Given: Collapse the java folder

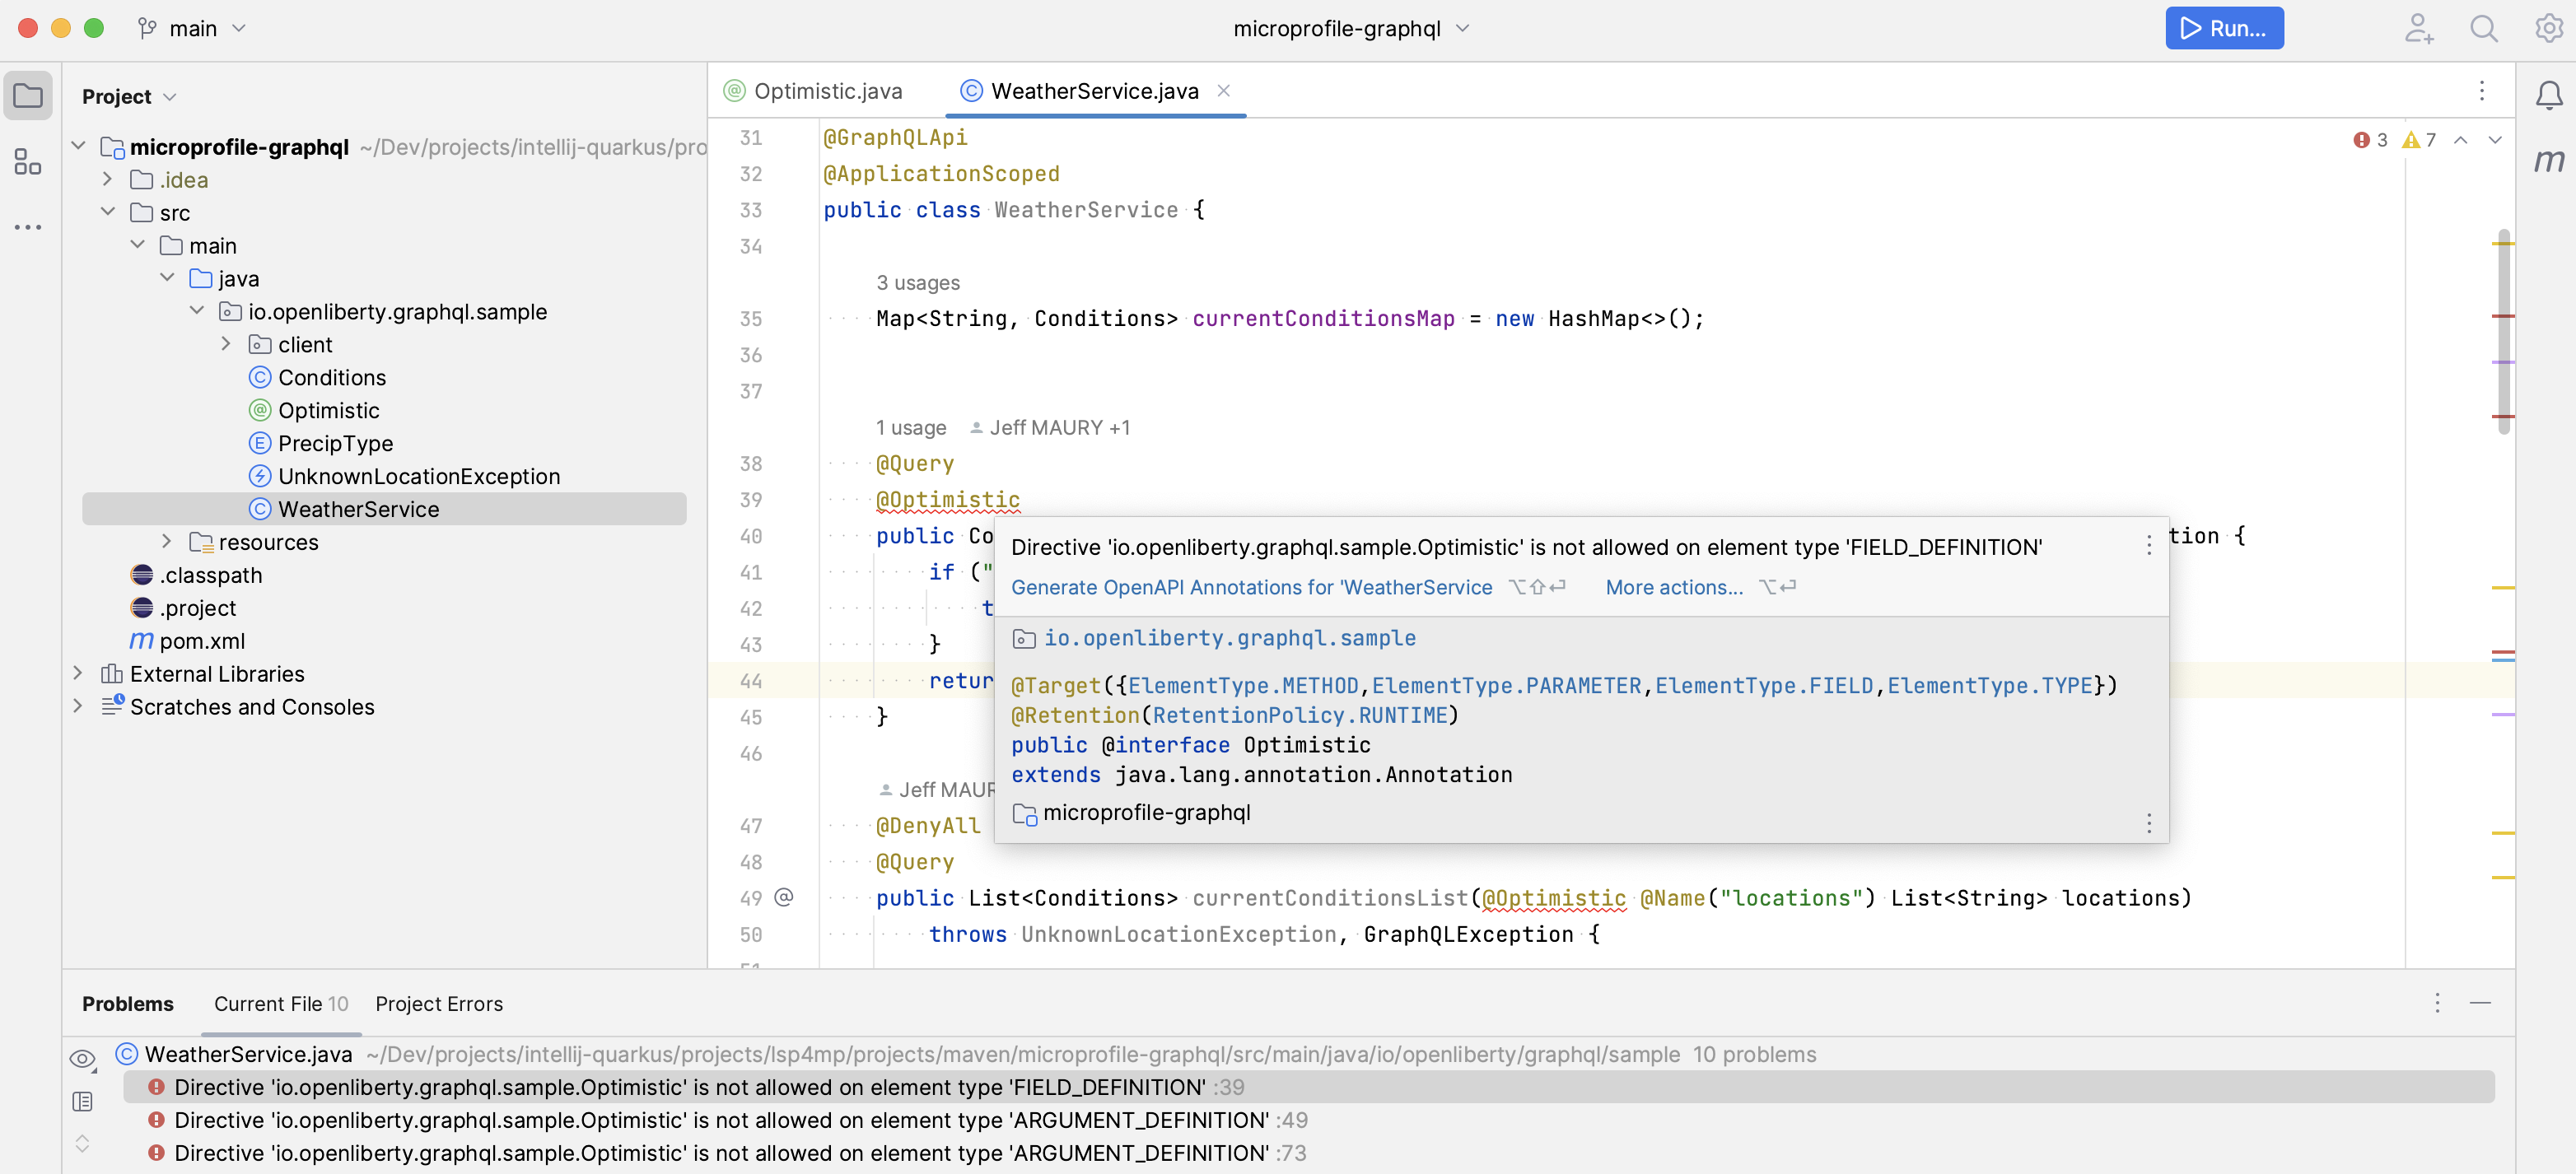Looking at the screenshot, I should tap(167, 278).
